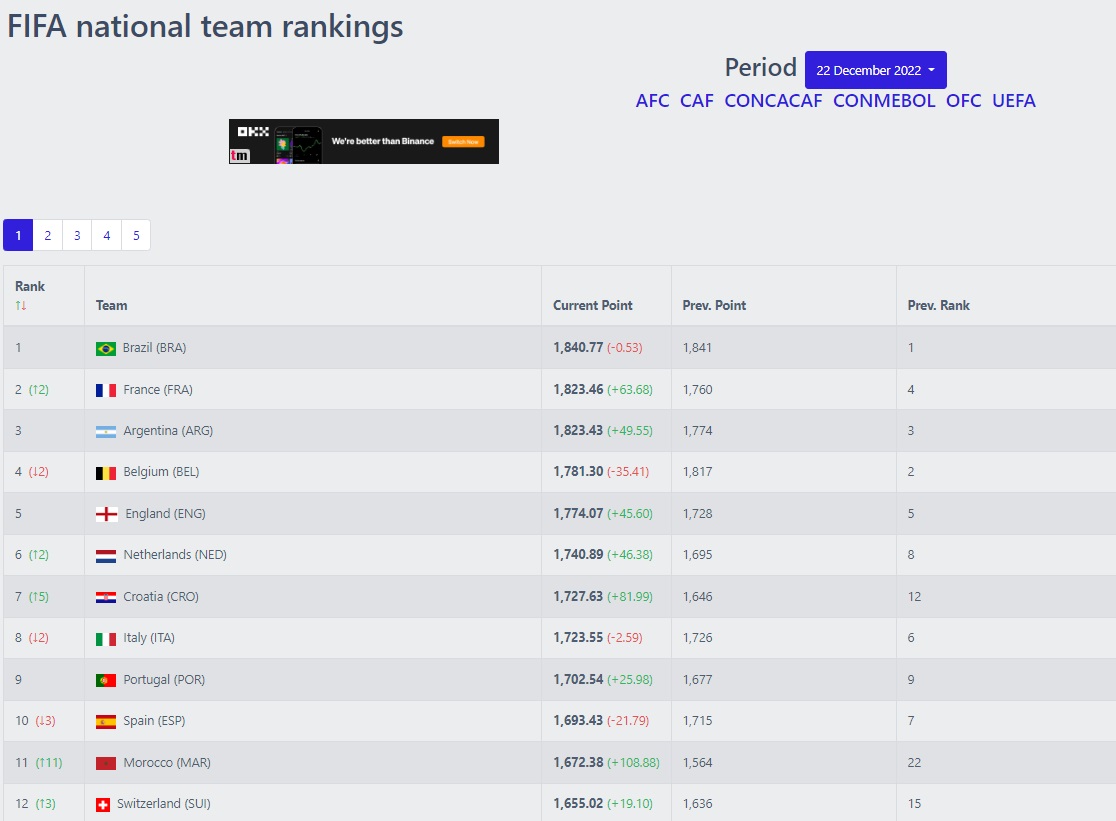Click the Switzerland flag icon
The width and height of the screenshot is (1116, 821).
point(102,804)
